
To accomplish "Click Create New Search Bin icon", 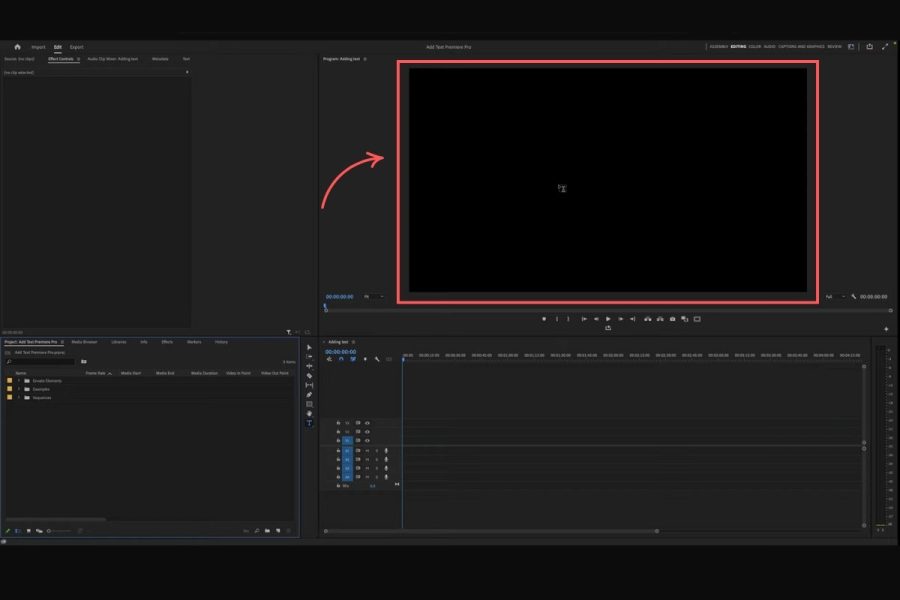I will tap(84, 362).
